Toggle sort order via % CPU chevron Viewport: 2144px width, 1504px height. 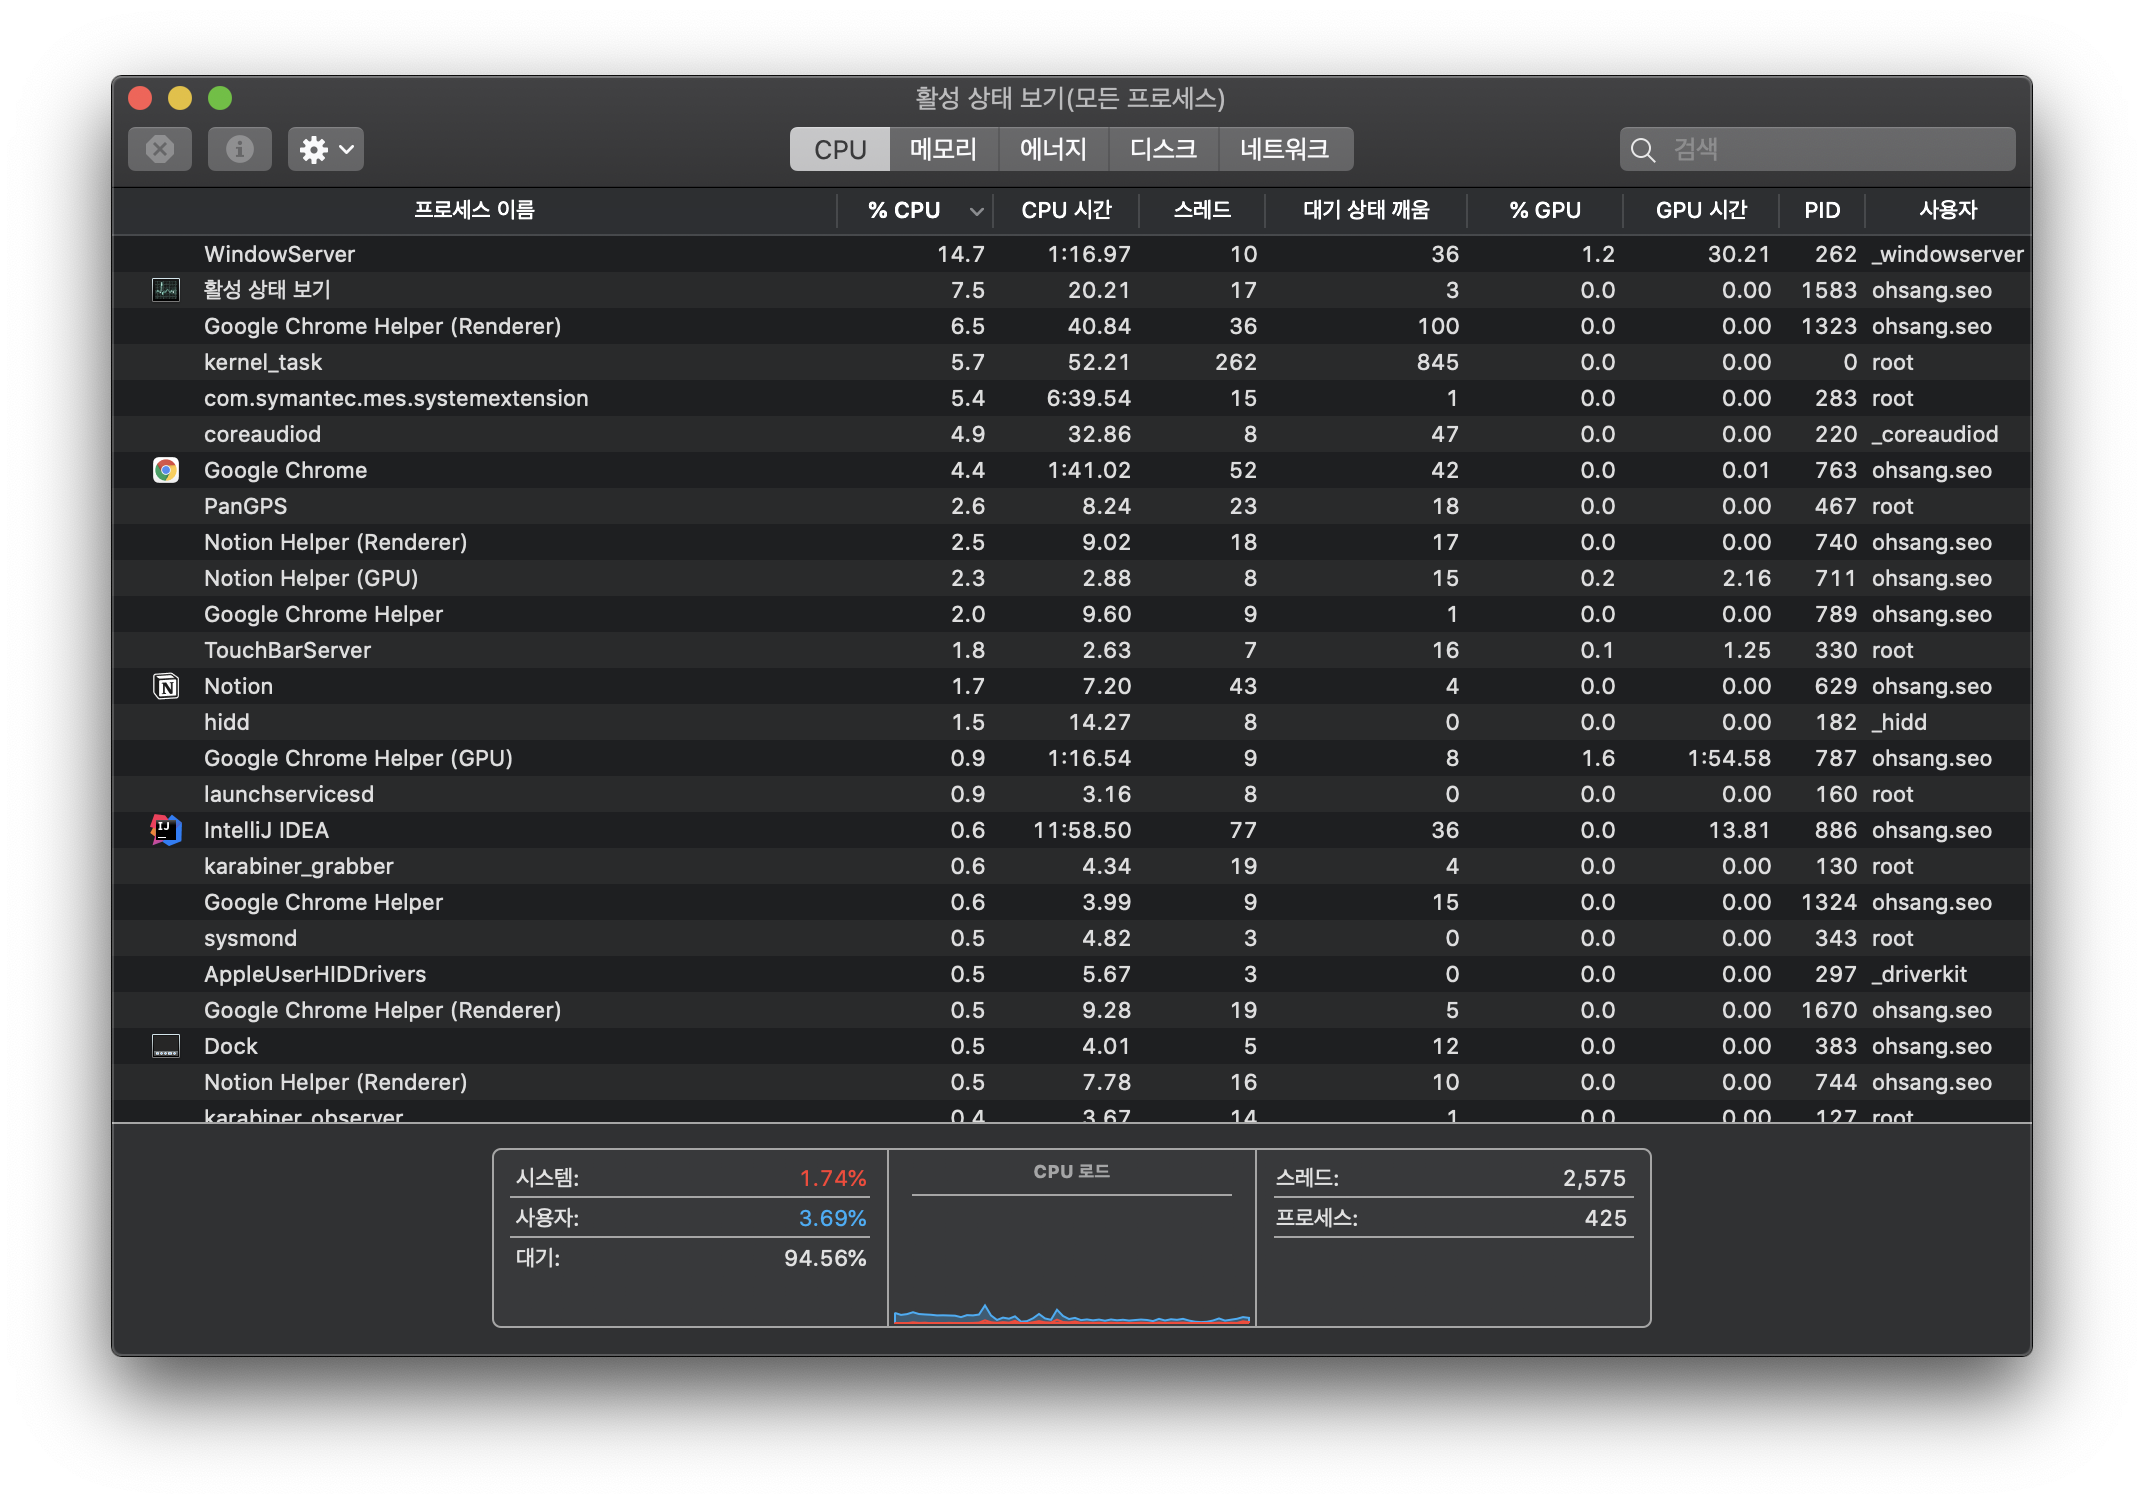tap(976, 211)
